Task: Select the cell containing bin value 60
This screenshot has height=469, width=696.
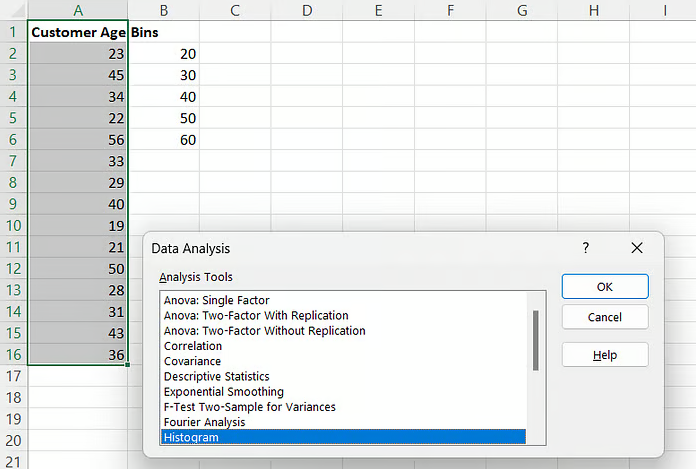Action: tap(163, 140)
